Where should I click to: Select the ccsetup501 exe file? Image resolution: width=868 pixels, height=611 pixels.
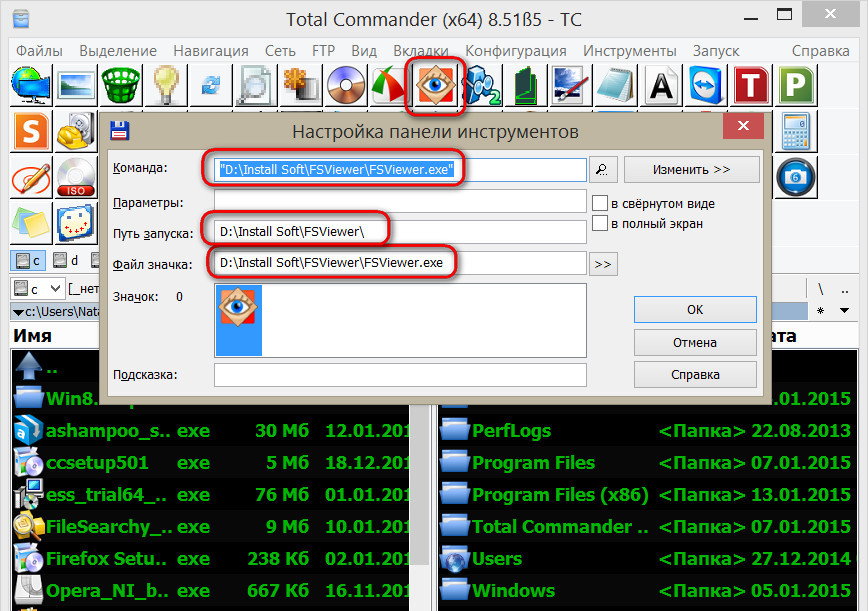[210, 462]
